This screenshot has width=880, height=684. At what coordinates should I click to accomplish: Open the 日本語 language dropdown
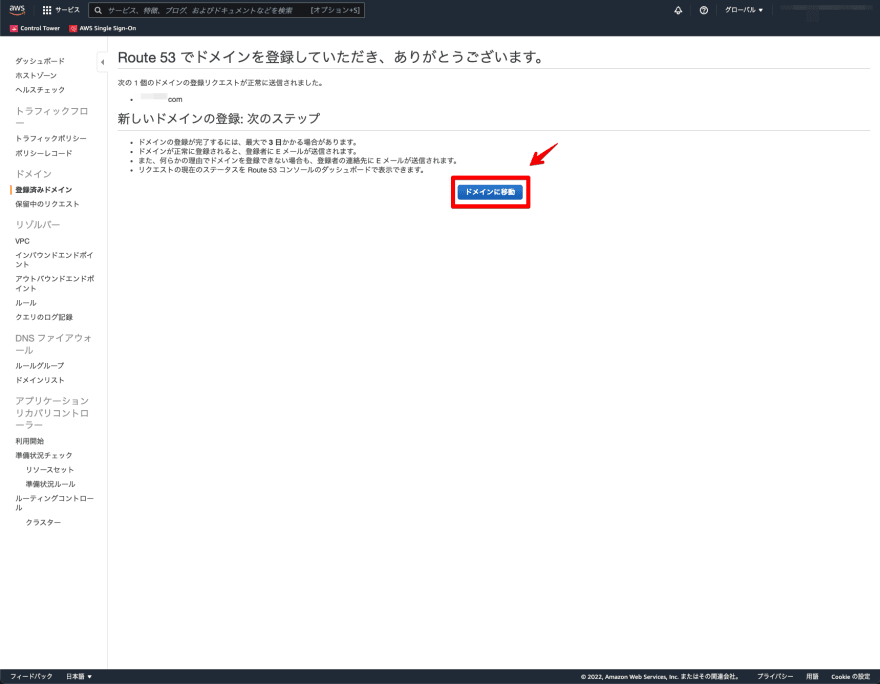point(79,676)
